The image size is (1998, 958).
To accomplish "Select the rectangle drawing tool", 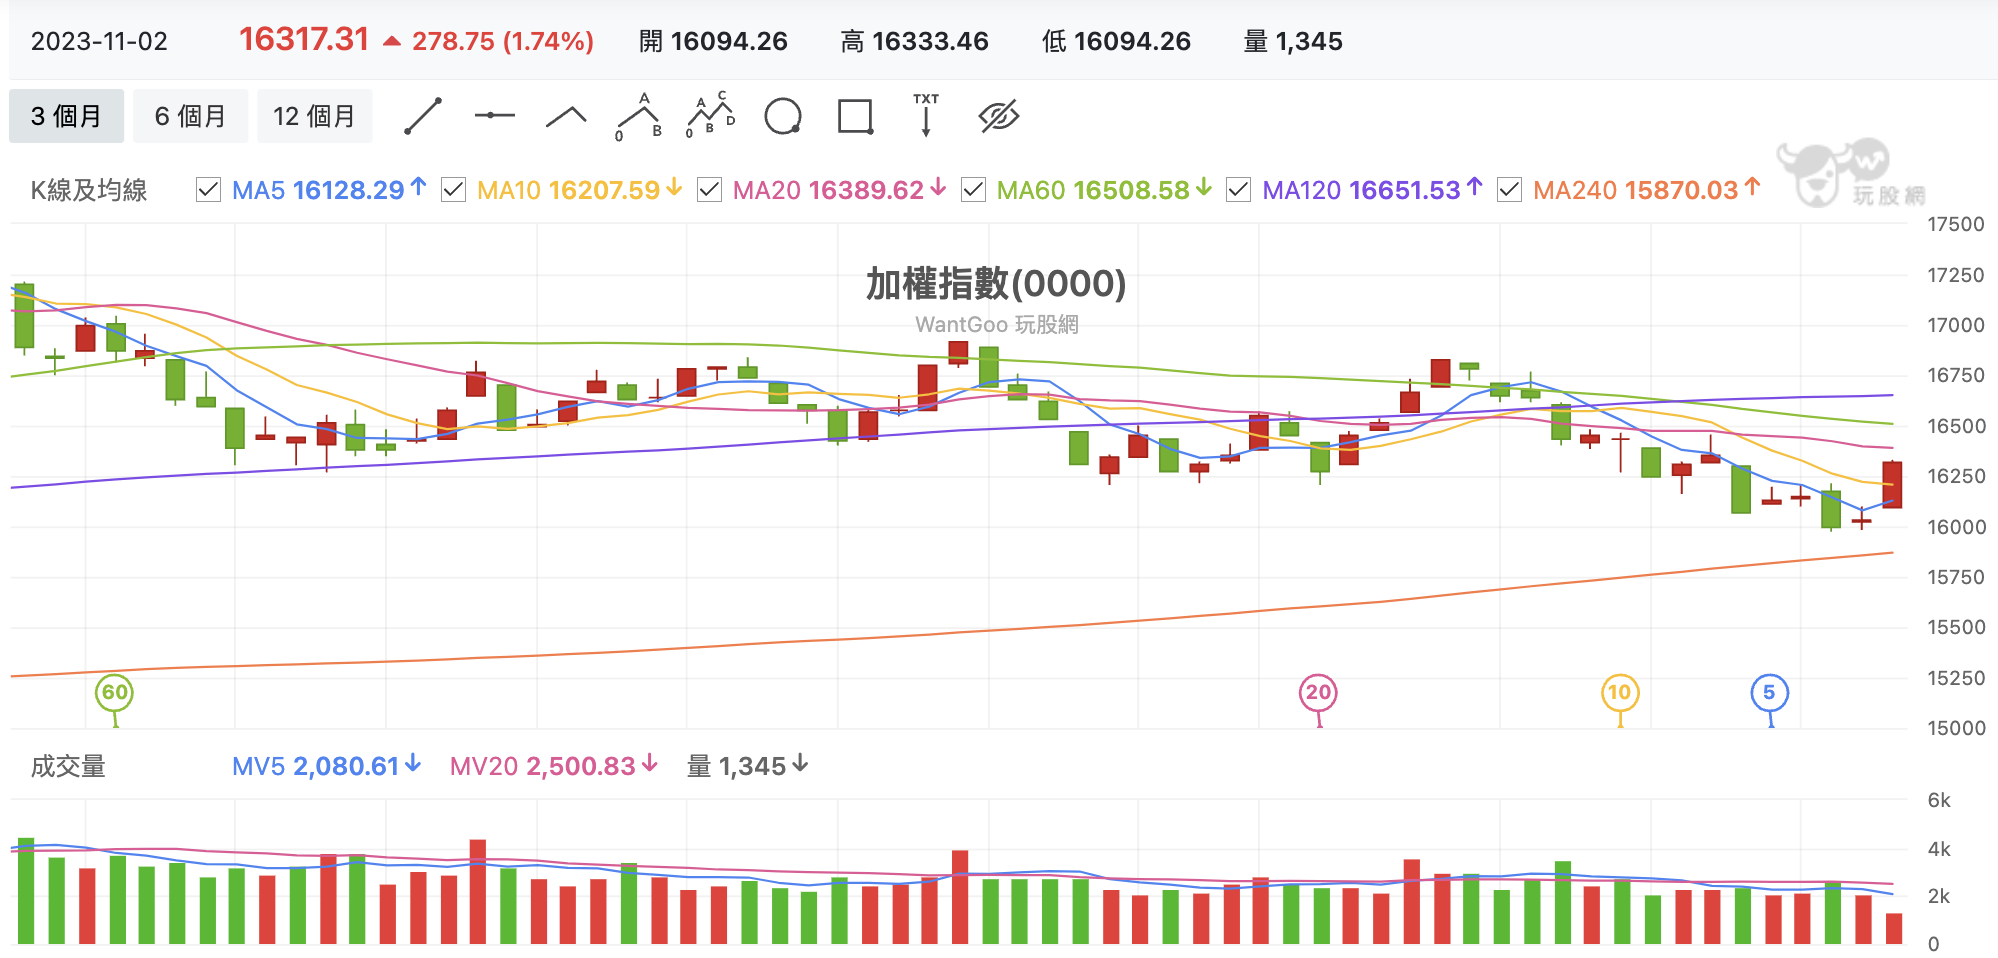I will pos(855,116).
